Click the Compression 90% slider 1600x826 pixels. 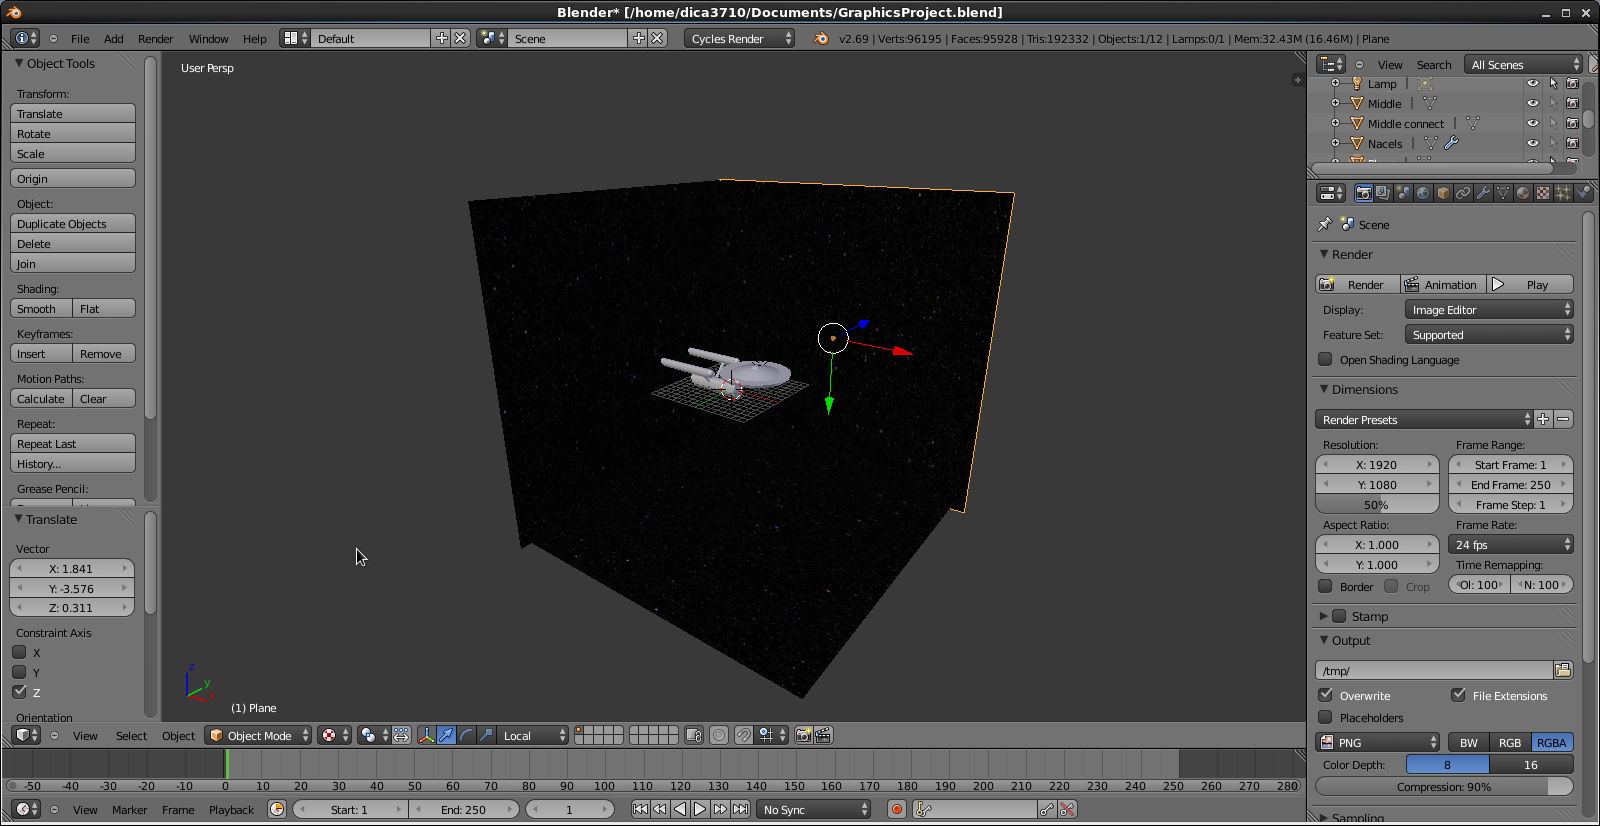1444,786
